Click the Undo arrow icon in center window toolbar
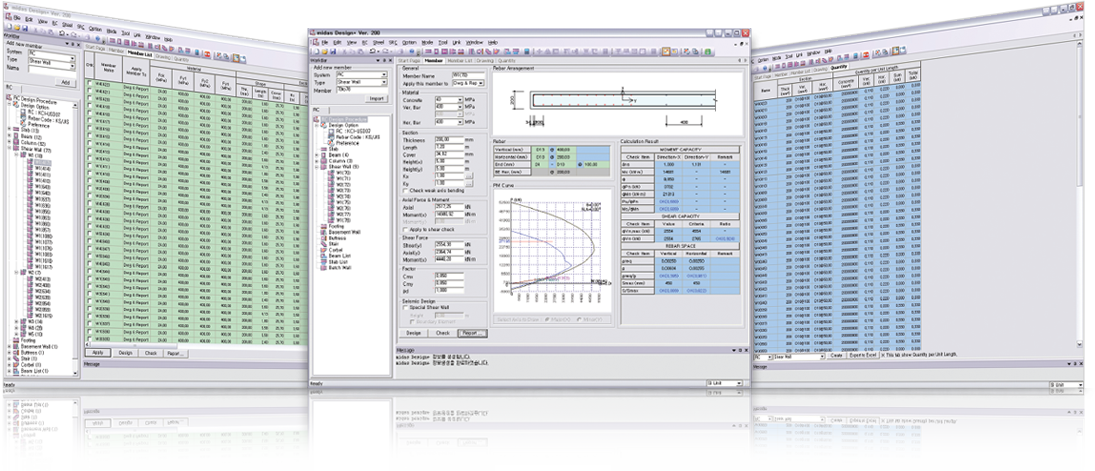Screen dimensions: 1095x471 (372, 51)
